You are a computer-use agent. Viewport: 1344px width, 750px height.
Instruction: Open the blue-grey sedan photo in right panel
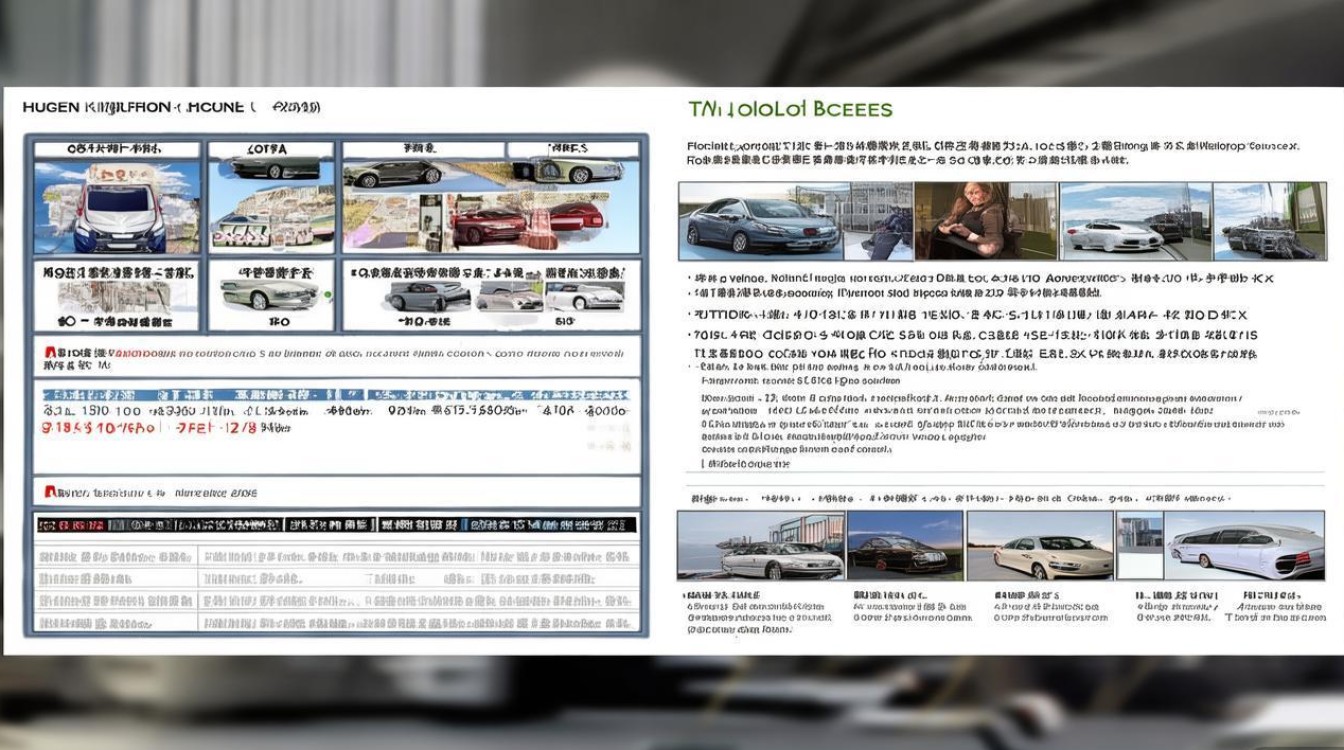click(760, 222)
